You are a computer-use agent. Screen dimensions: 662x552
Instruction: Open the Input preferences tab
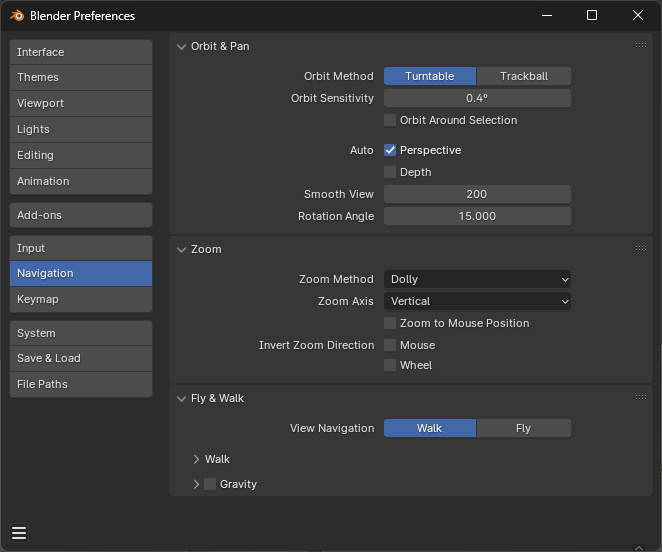point(81,248)
